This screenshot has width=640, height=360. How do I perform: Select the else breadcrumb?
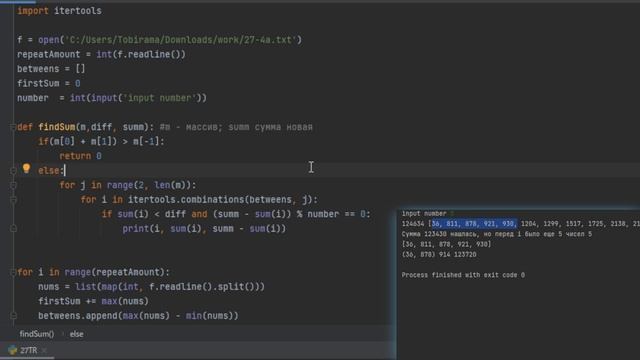tap(76, 334)
